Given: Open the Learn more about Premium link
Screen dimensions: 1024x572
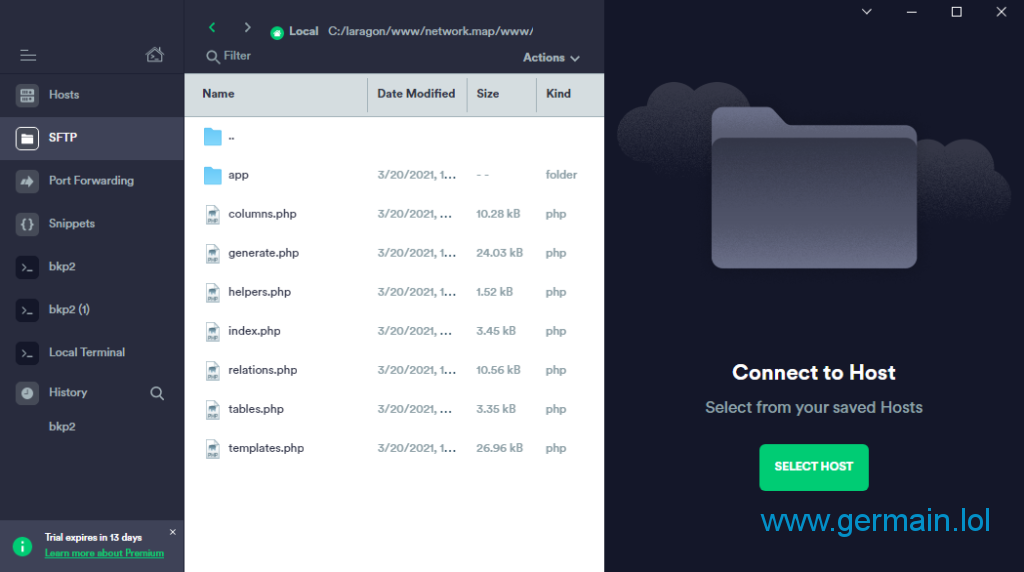Looking at the screenshot, I should tap(104, 553).
